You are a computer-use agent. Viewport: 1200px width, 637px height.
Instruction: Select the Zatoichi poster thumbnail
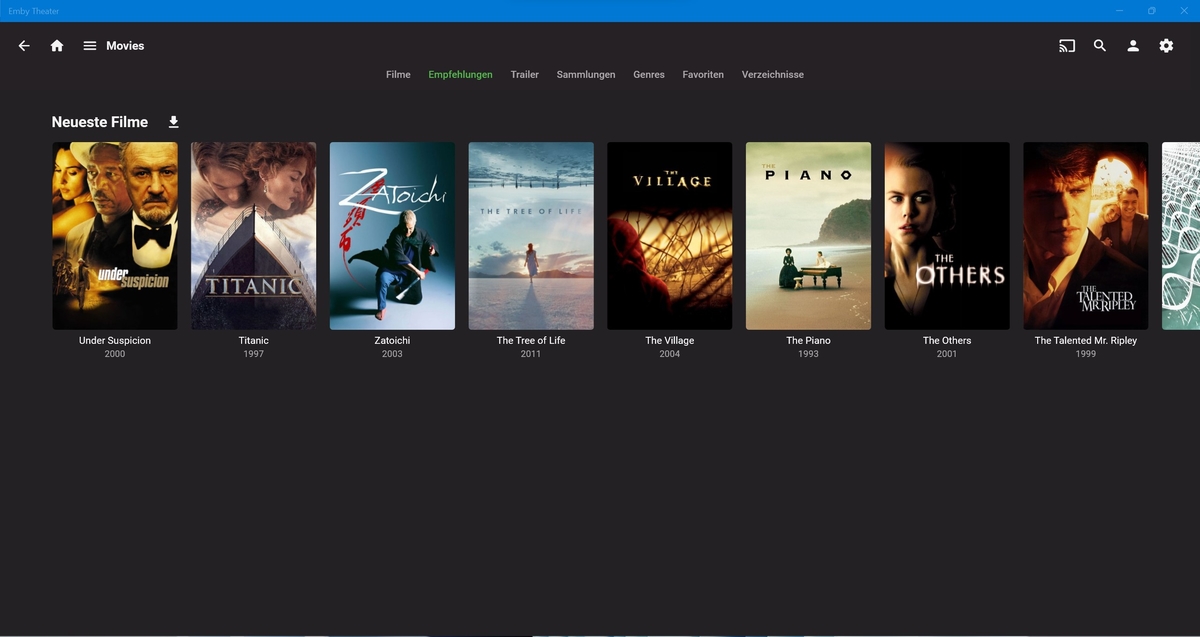pyautogui.click(x=392, y=235)
